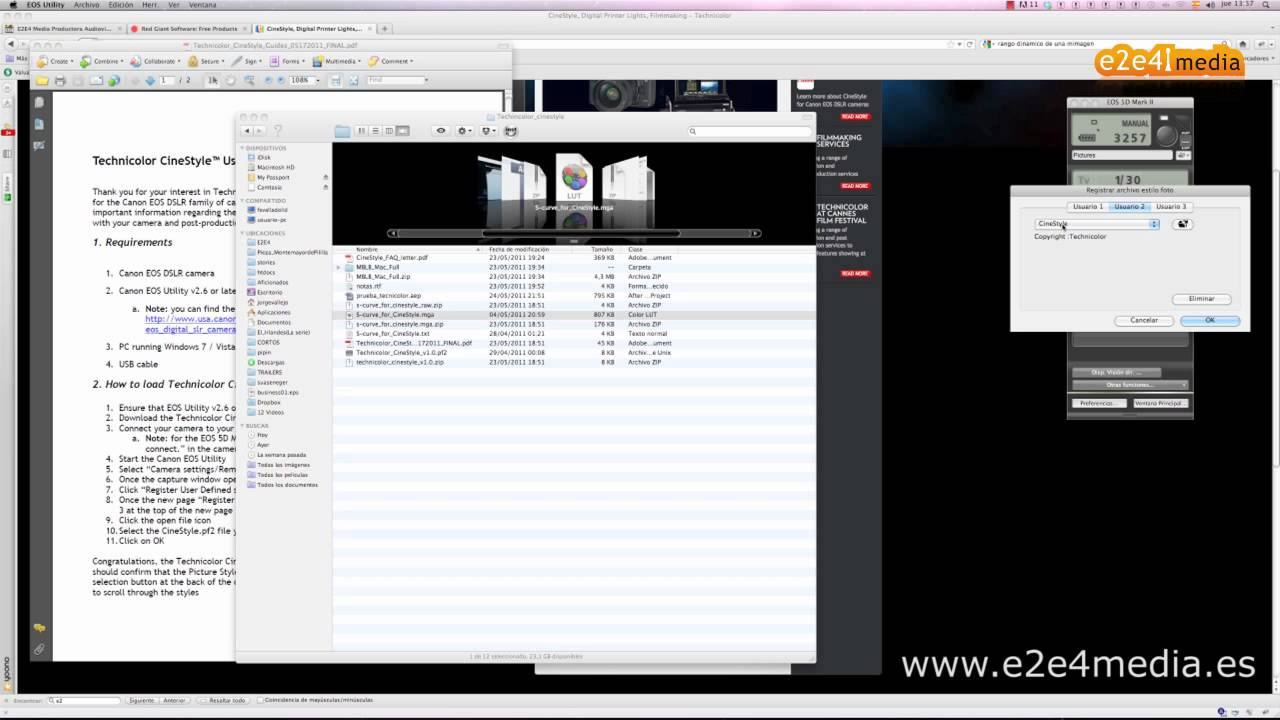
Task: Click Create dropdown in Acrobat toolbar
Action: 56,61
